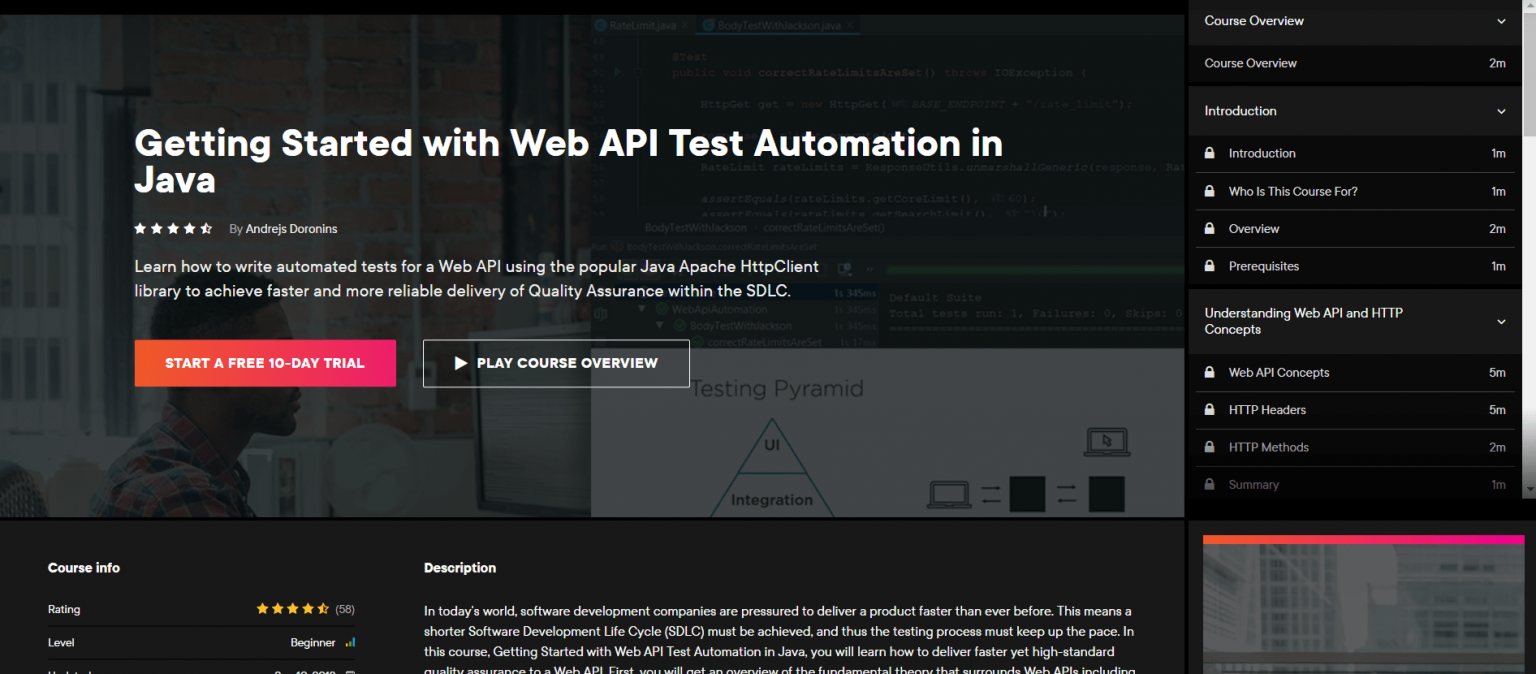Open author Andrejs Doronins profile link
1536x674 pixels.
click(x=291, y=229)
